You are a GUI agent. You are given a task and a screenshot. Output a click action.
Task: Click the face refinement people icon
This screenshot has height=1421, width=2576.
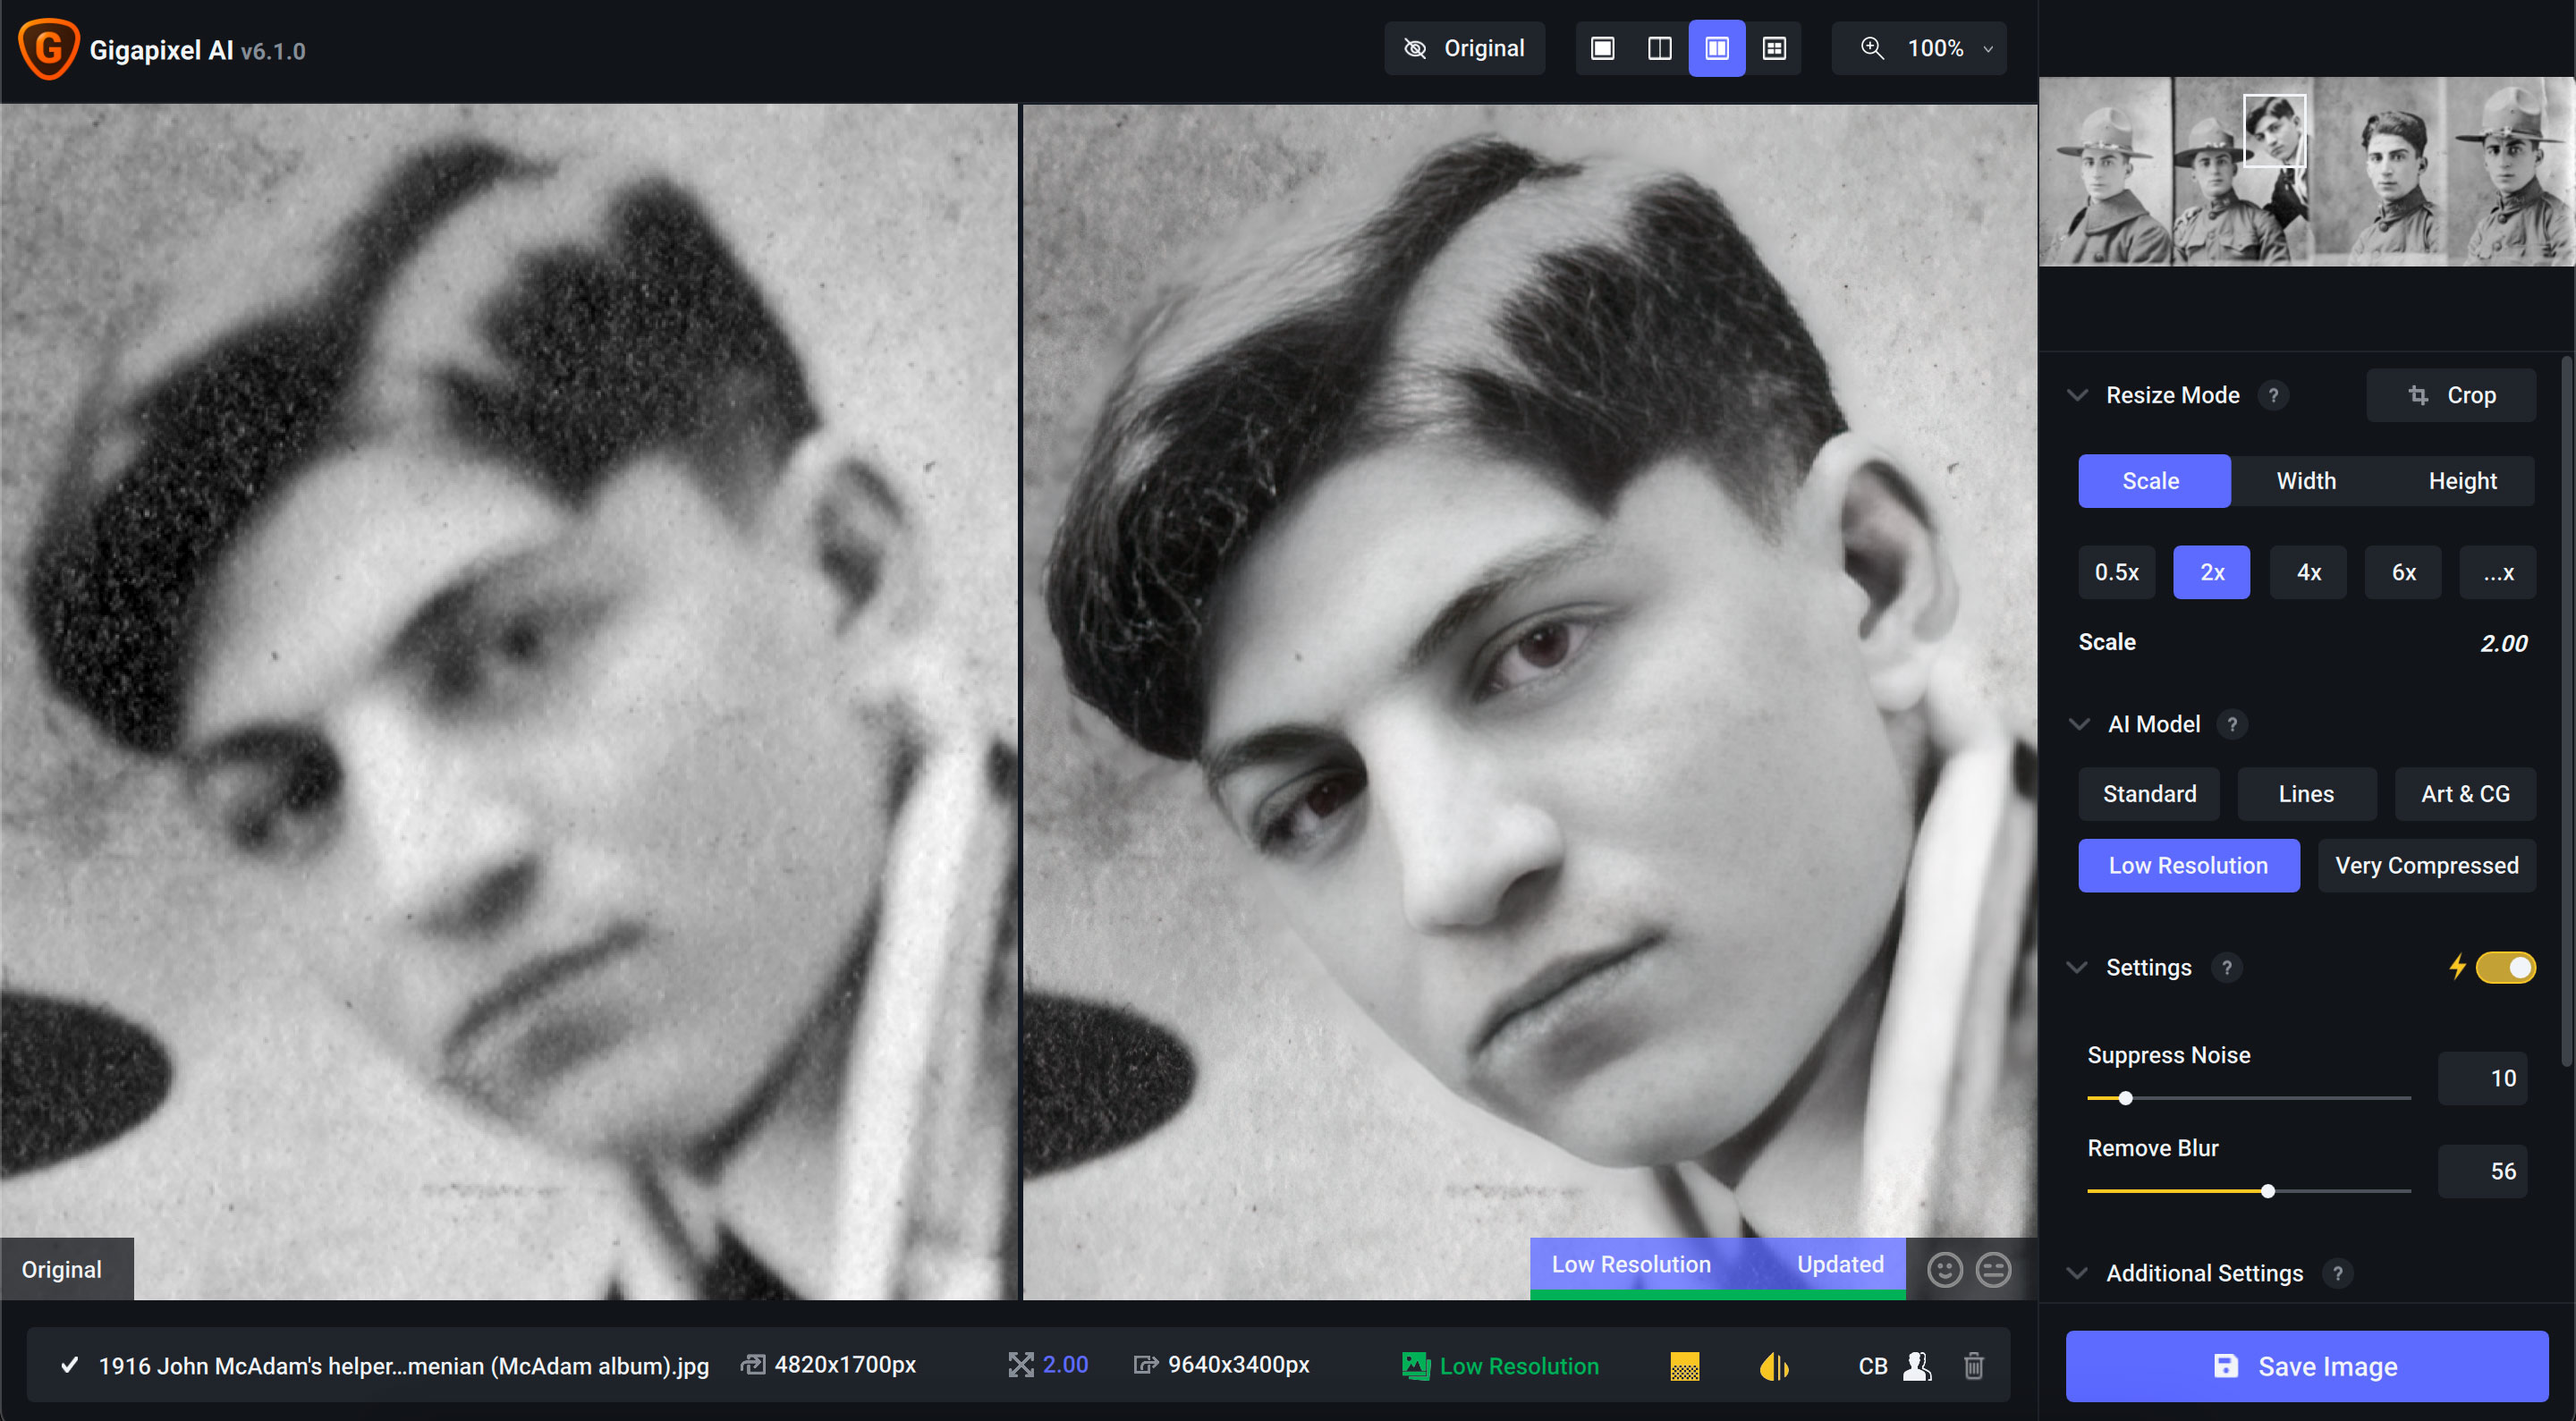coord(1917,1365)
